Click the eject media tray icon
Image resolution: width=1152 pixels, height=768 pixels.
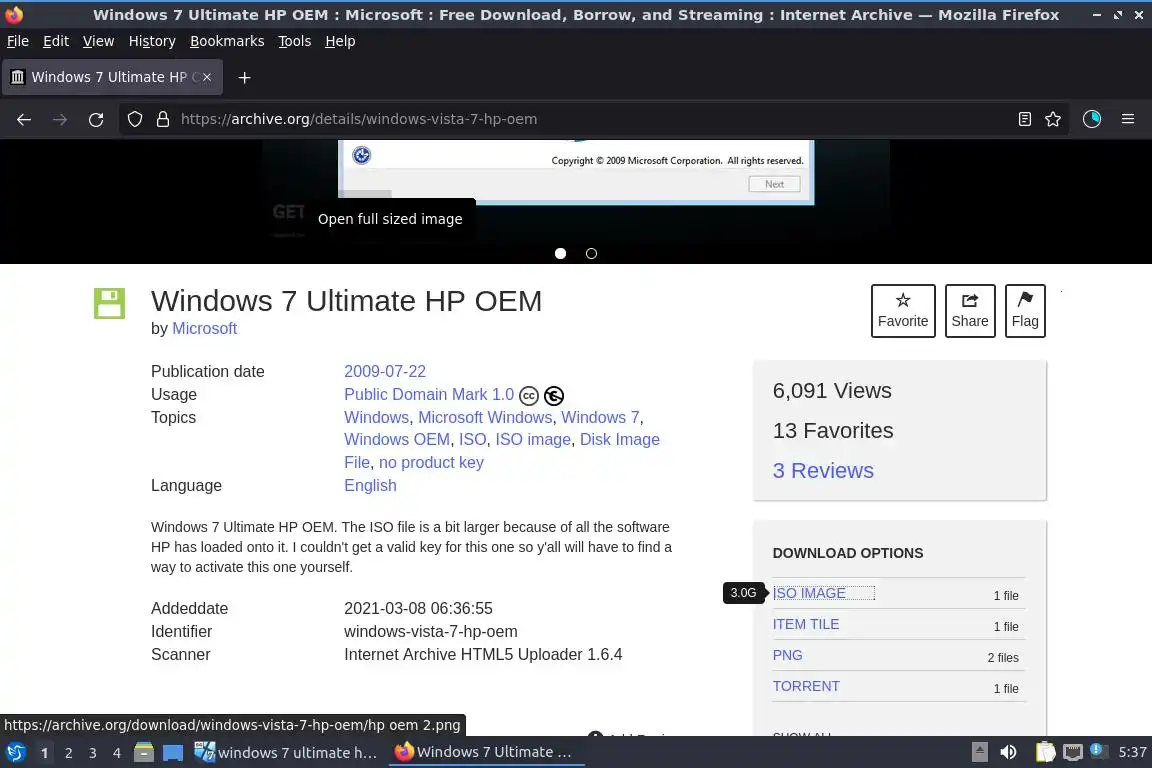click(979, 752)
